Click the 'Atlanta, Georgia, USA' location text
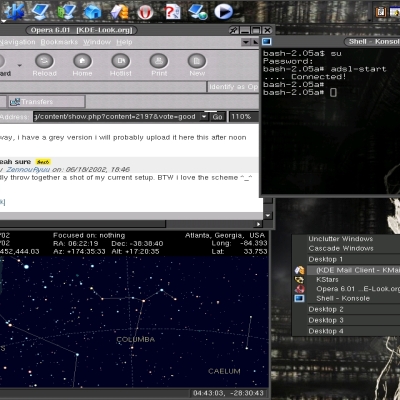The width and height of the screenshot is (400, 400). point(225,235)
